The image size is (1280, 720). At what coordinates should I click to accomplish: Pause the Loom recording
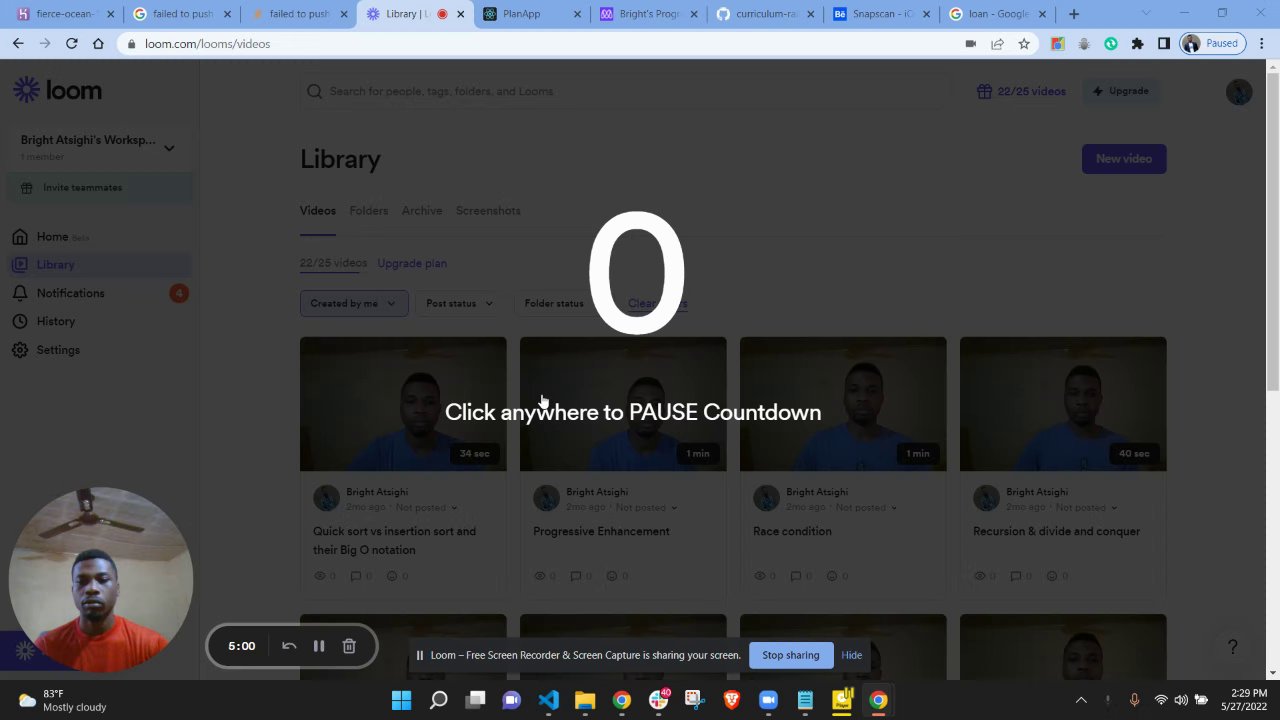click(319, 646)
